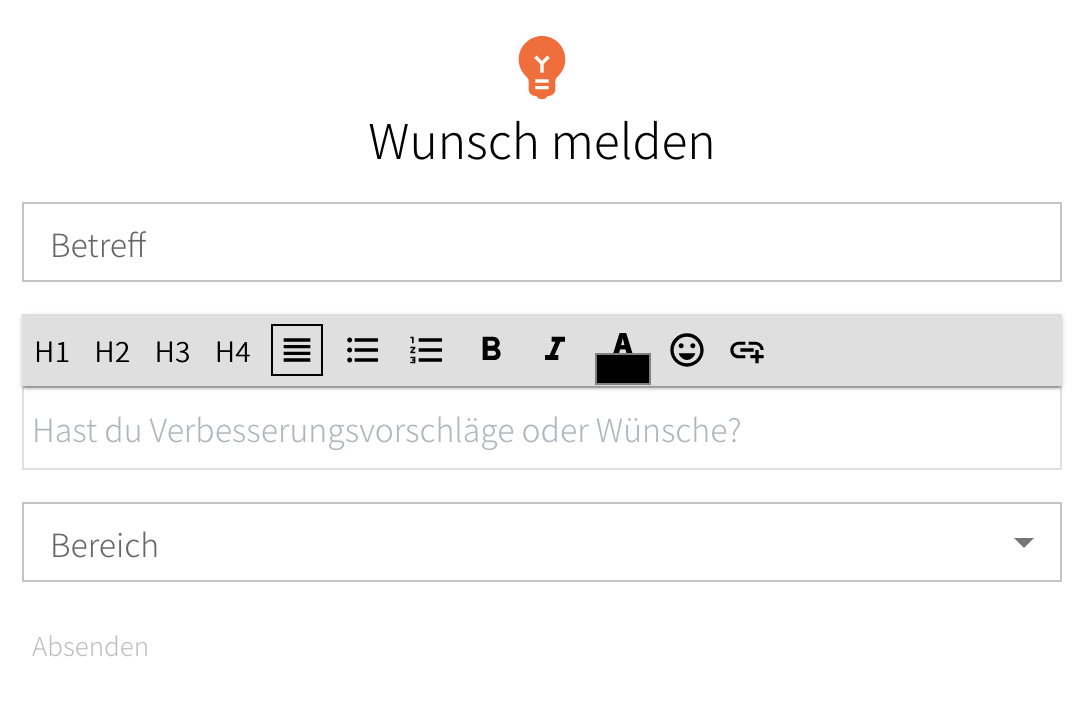Viewport: 1092px width, 702px height.
Task: Toggle italic formatting
Action: [554, 349]
